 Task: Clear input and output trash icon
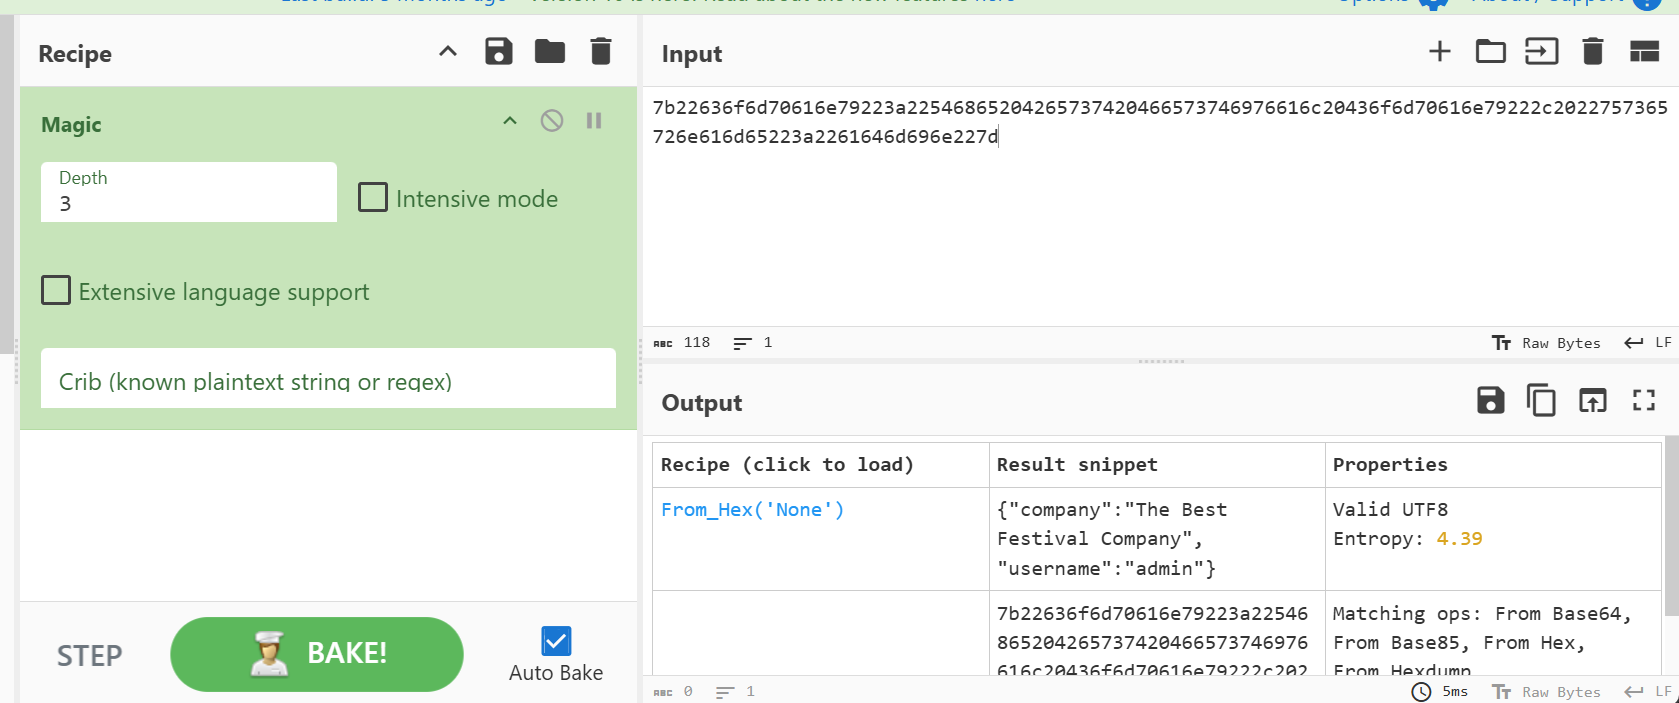1592,52
